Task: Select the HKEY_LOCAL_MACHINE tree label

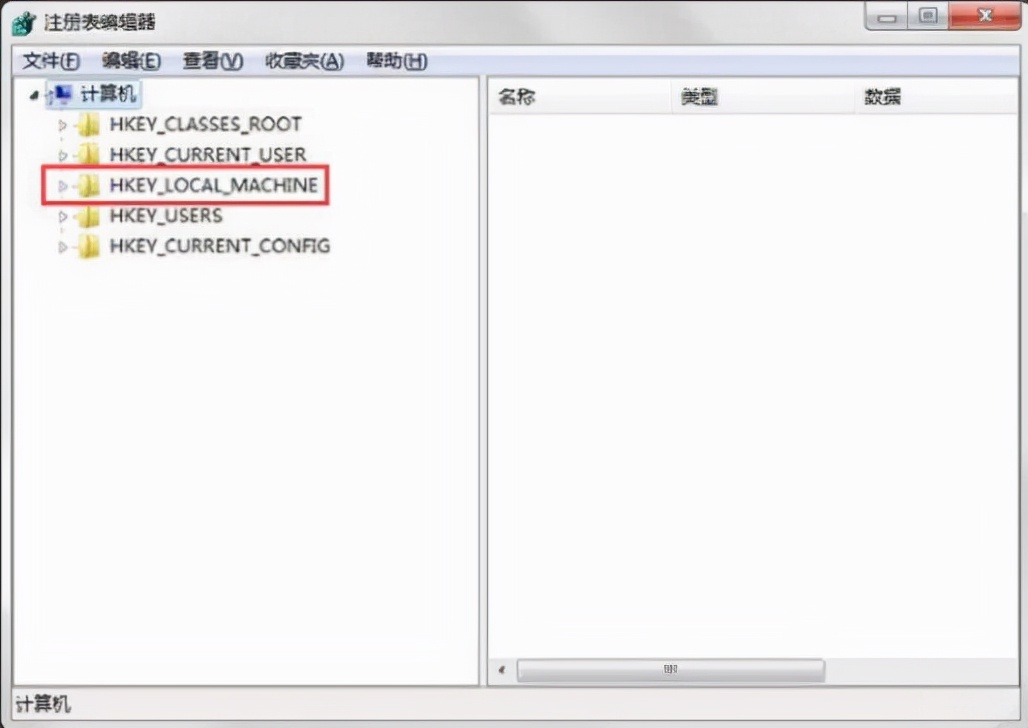Action: 214,185
